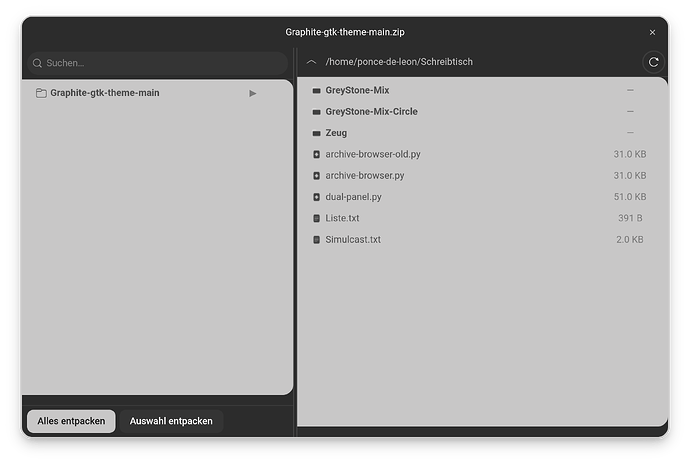Click the destination path /home/ponce-de-leon/Schreibtisch
The height and width of the screenshot is (463, 690).
point(399,62)
